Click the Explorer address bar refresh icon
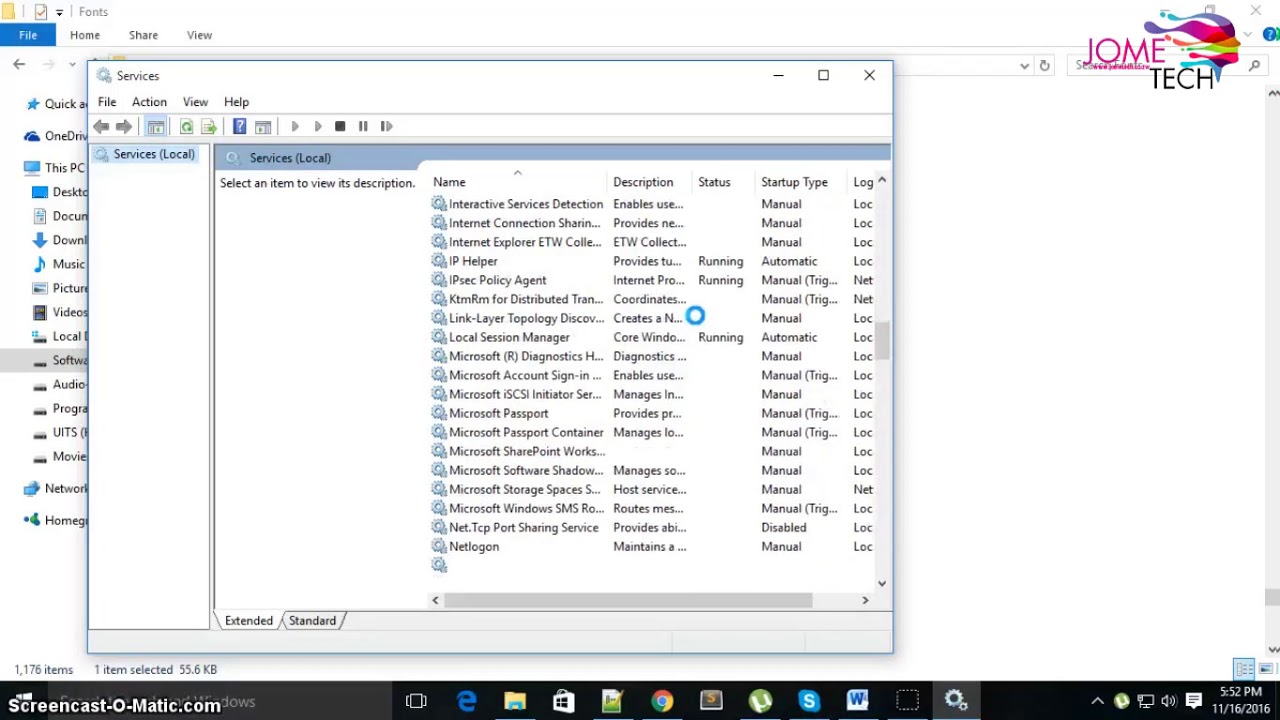1280x720 pixels. coord(1044,65)
